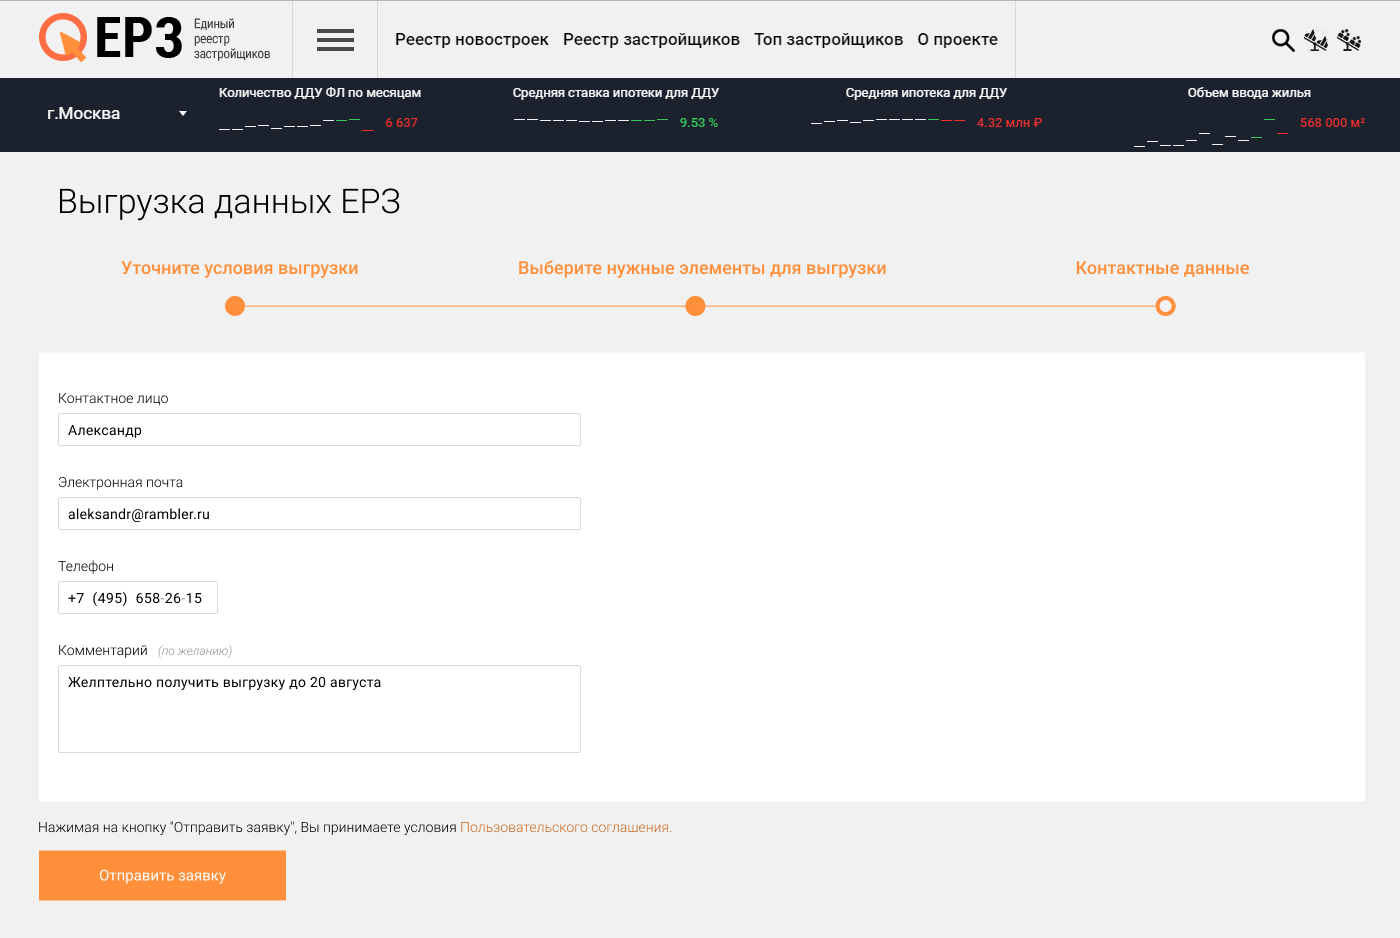
Task: Click the Средняя ставка ипотеки sparkline chart
Action: pos(591,120)
